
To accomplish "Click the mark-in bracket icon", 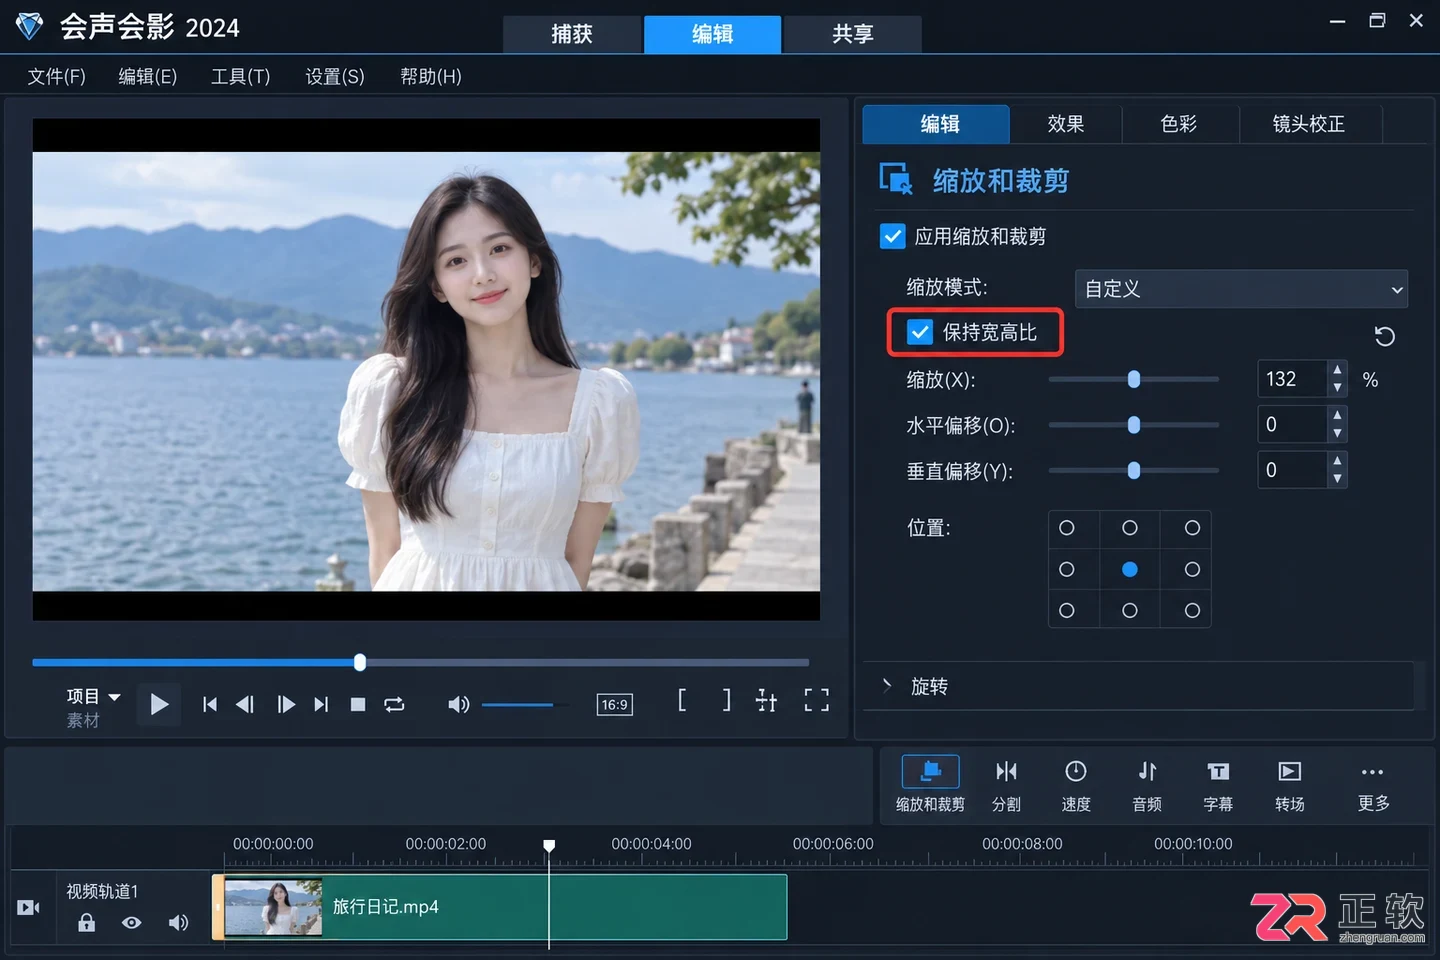I will pos(682,700).
